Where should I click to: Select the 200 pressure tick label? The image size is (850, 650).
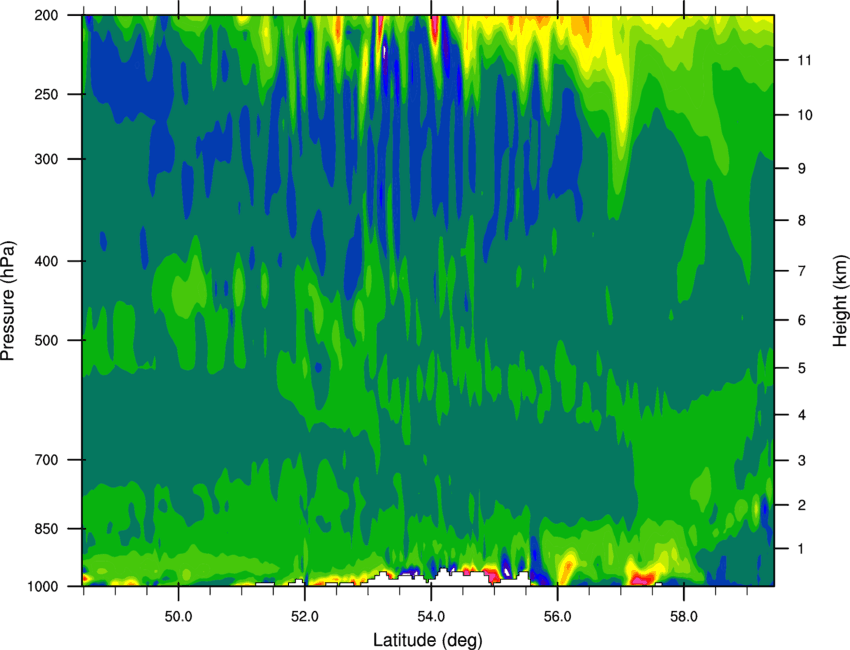coord(47,15)
